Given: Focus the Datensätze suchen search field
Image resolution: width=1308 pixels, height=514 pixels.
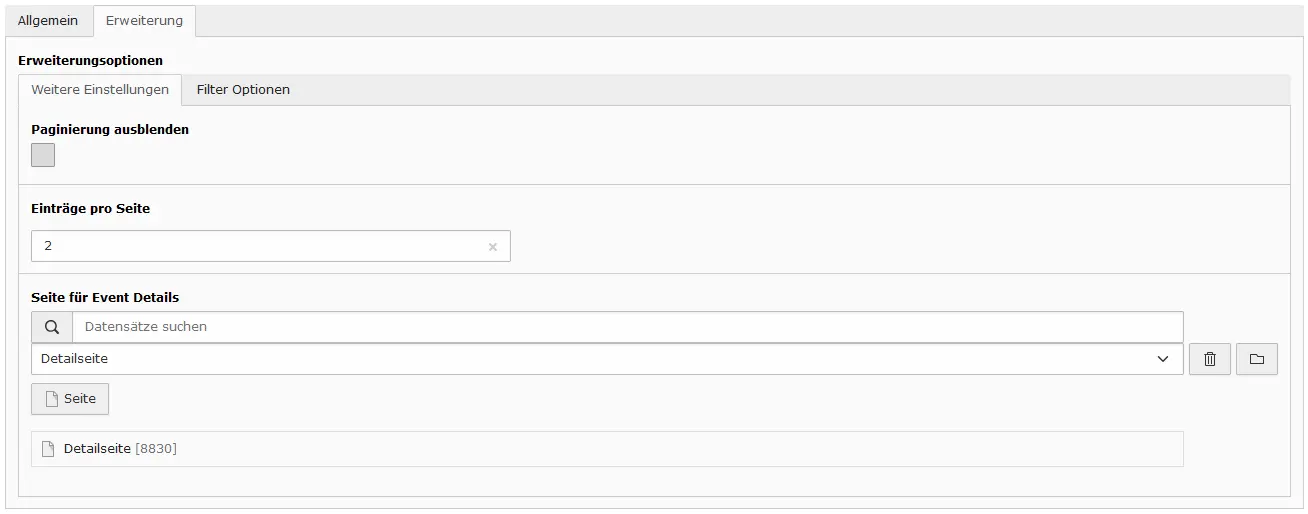Looking at the screenshot, I should point(628,327).
